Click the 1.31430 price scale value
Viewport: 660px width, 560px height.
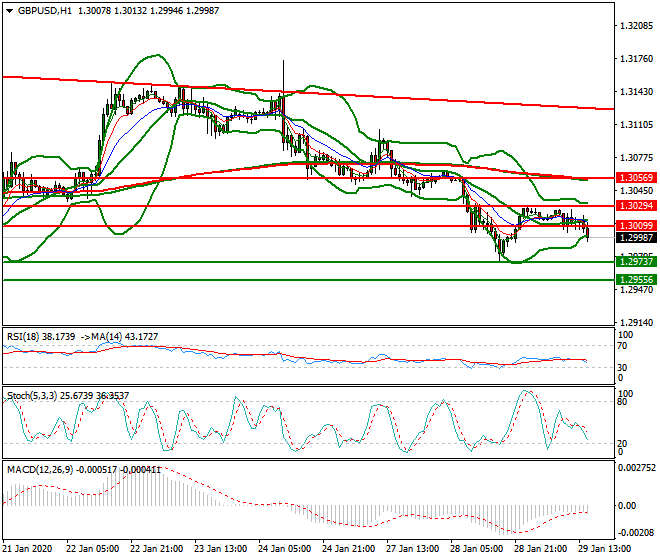click(637, 92)
